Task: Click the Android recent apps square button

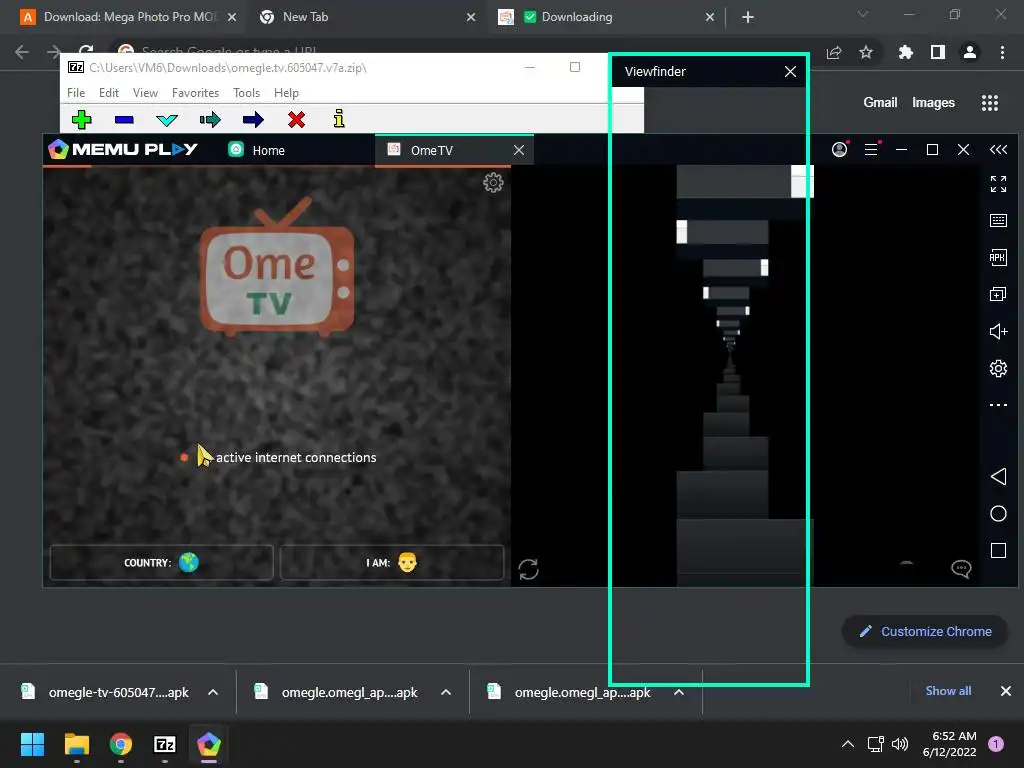Action: (x=998, y=551)
